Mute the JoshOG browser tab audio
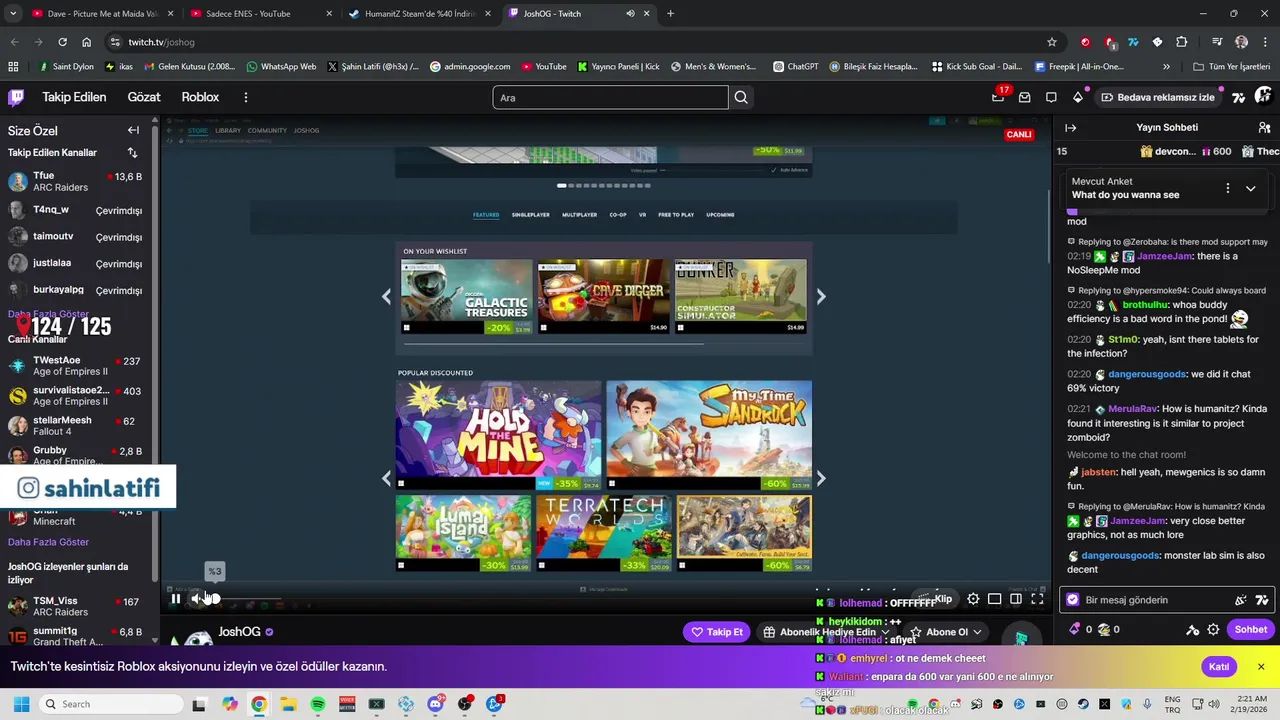1280x720 pixels. pos(630,14)
